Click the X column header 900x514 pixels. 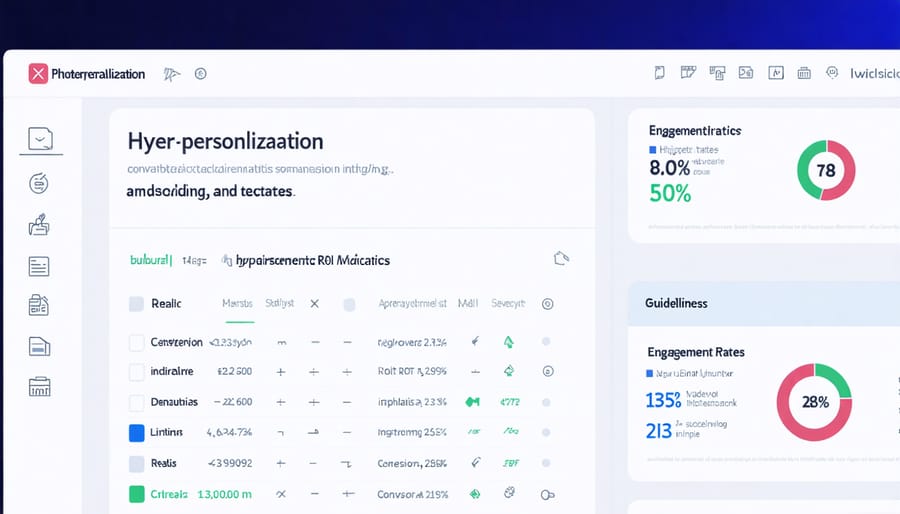click(315, 303)
